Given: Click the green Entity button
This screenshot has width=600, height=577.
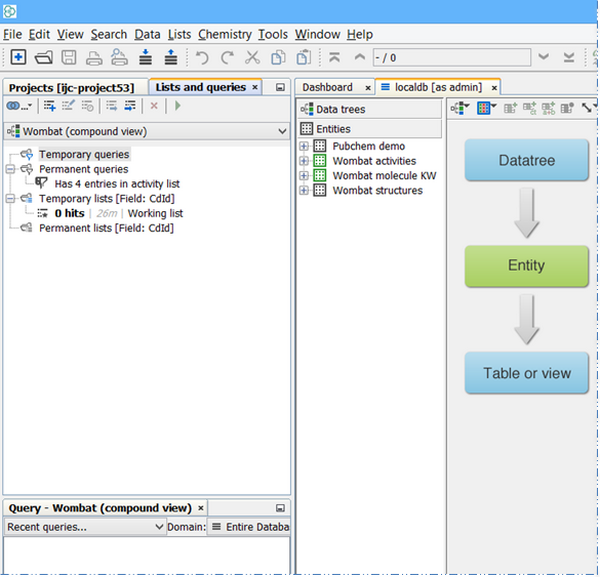Looking at the screenshot, I should [x=526, y=266].
